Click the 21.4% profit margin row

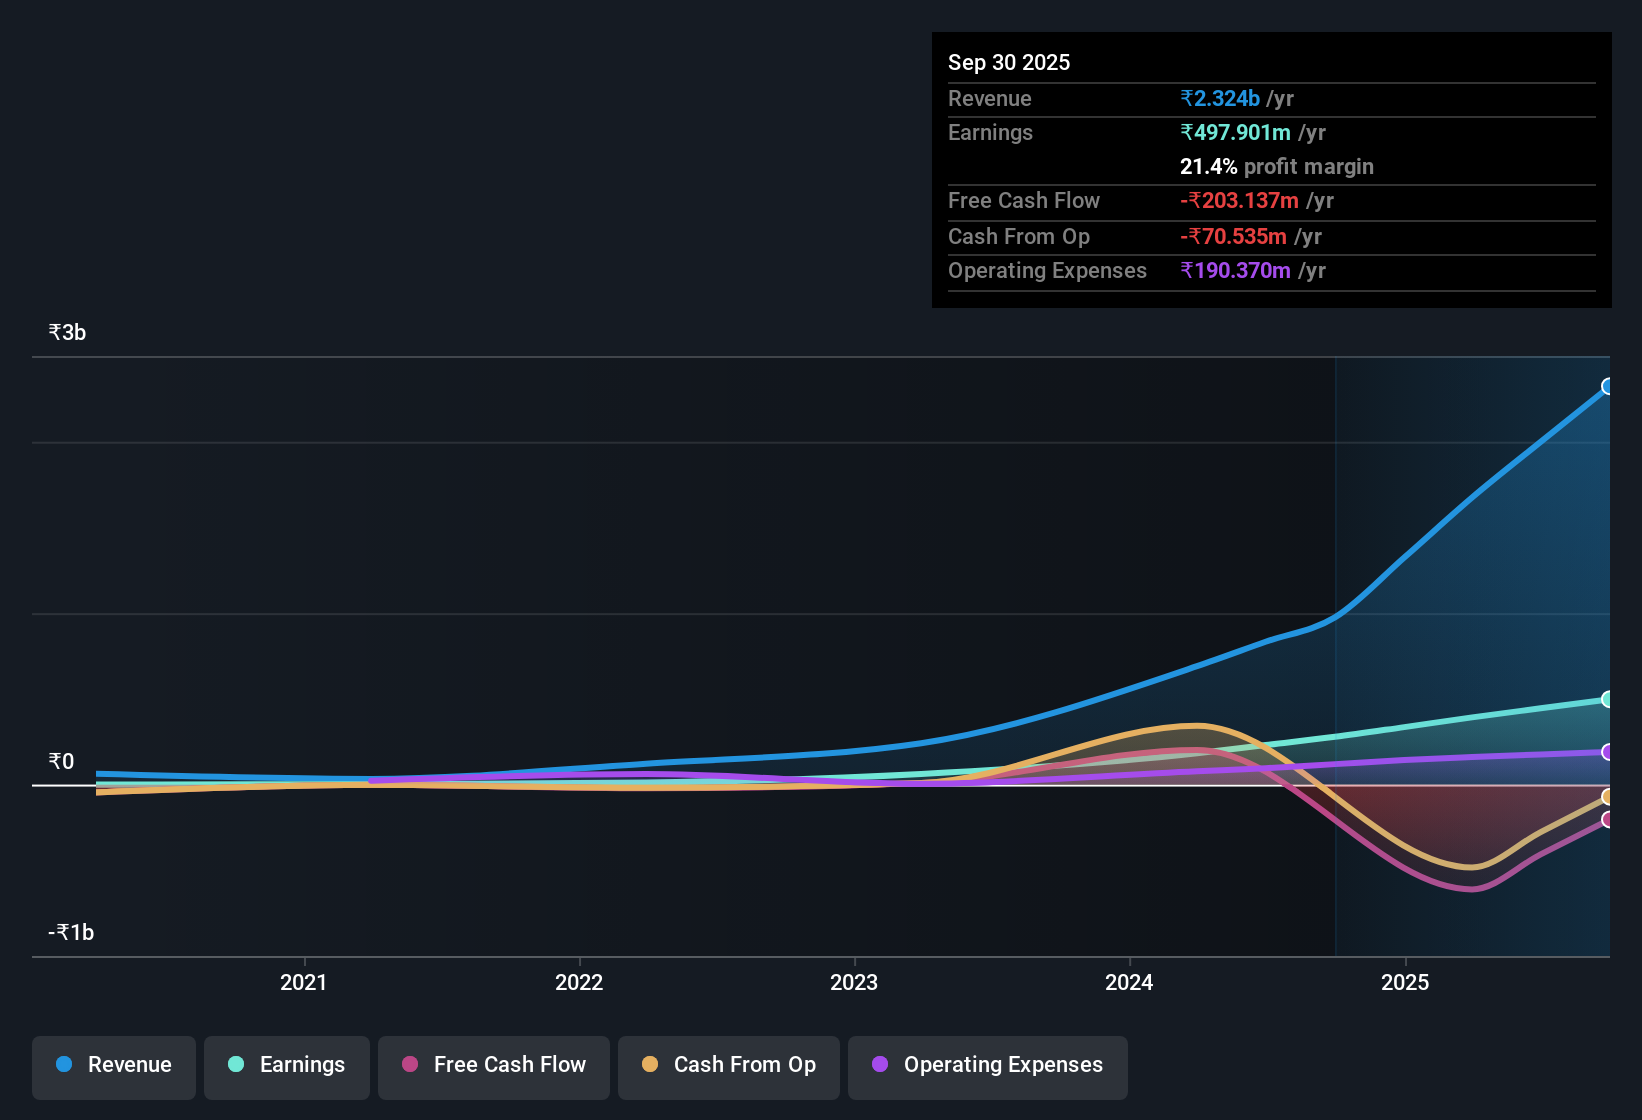[x=1276, y=166]
